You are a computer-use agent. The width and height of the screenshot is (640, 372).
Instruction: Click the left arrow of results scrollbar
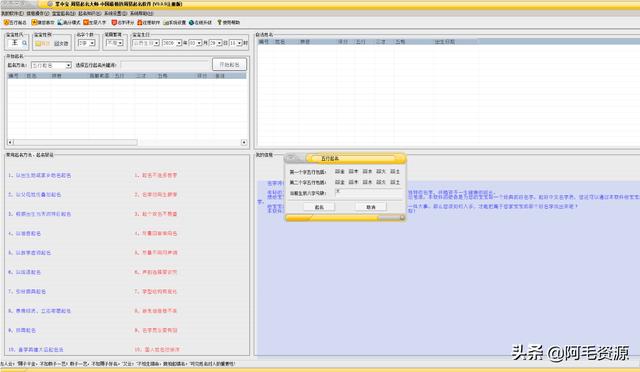10,142
